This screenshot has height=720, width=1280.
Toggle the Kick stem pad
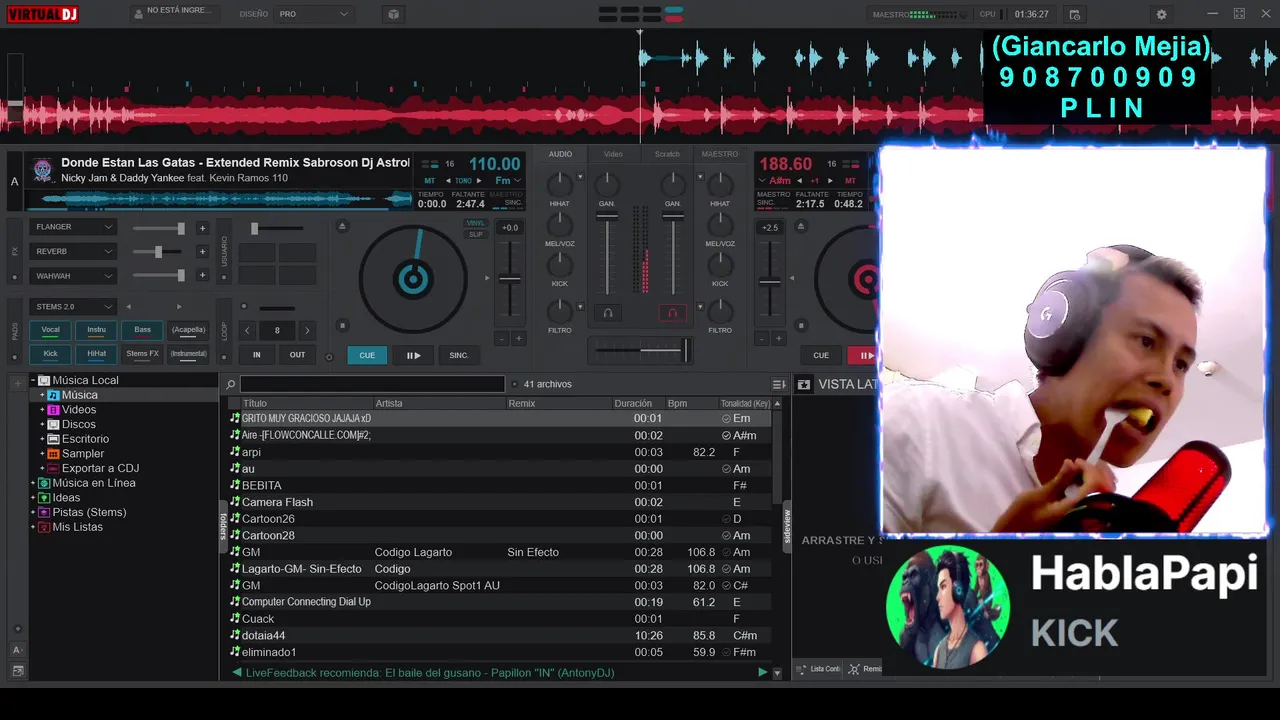(x=50, y=354)
